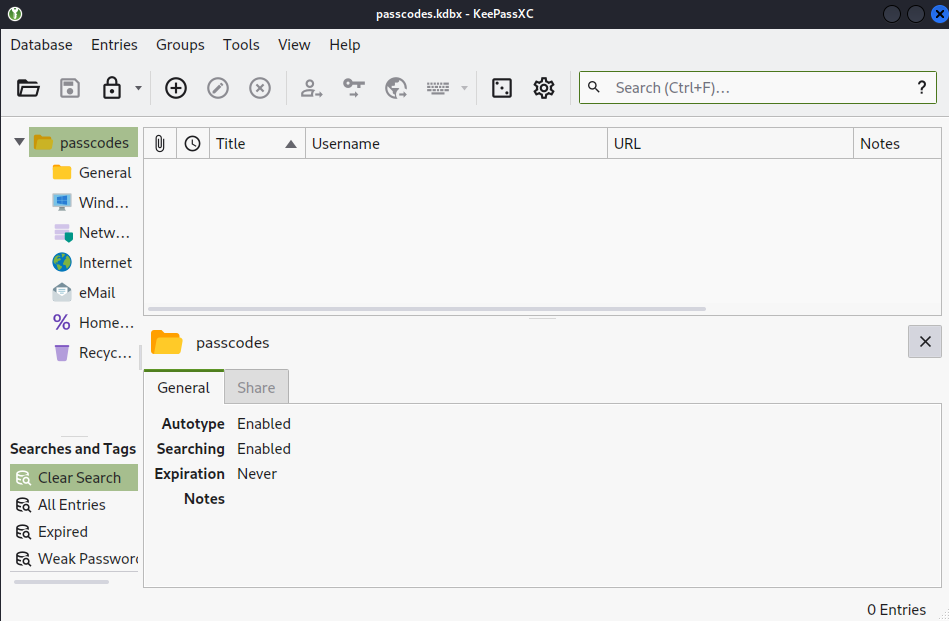Screen dimensions: 949x621
Task: Save the database with the floppy icon
Action: 70,88
